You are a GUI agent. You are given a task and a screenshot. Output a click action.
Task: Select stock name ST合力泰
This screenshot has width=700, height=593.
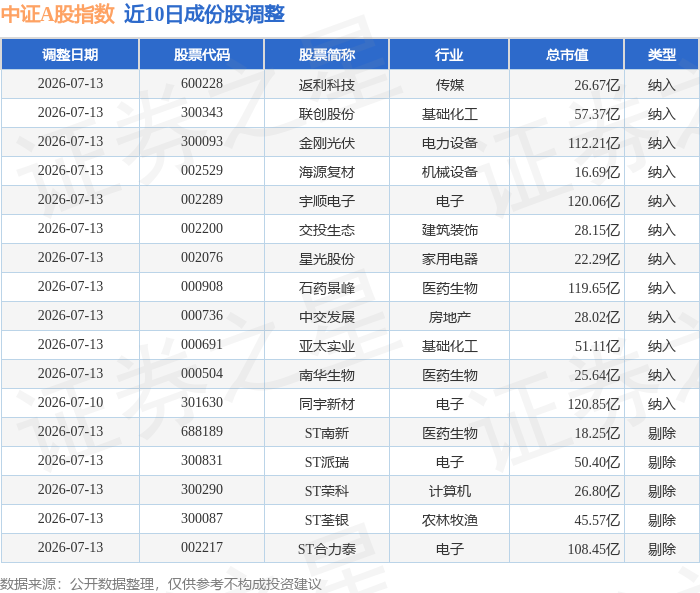327,549
